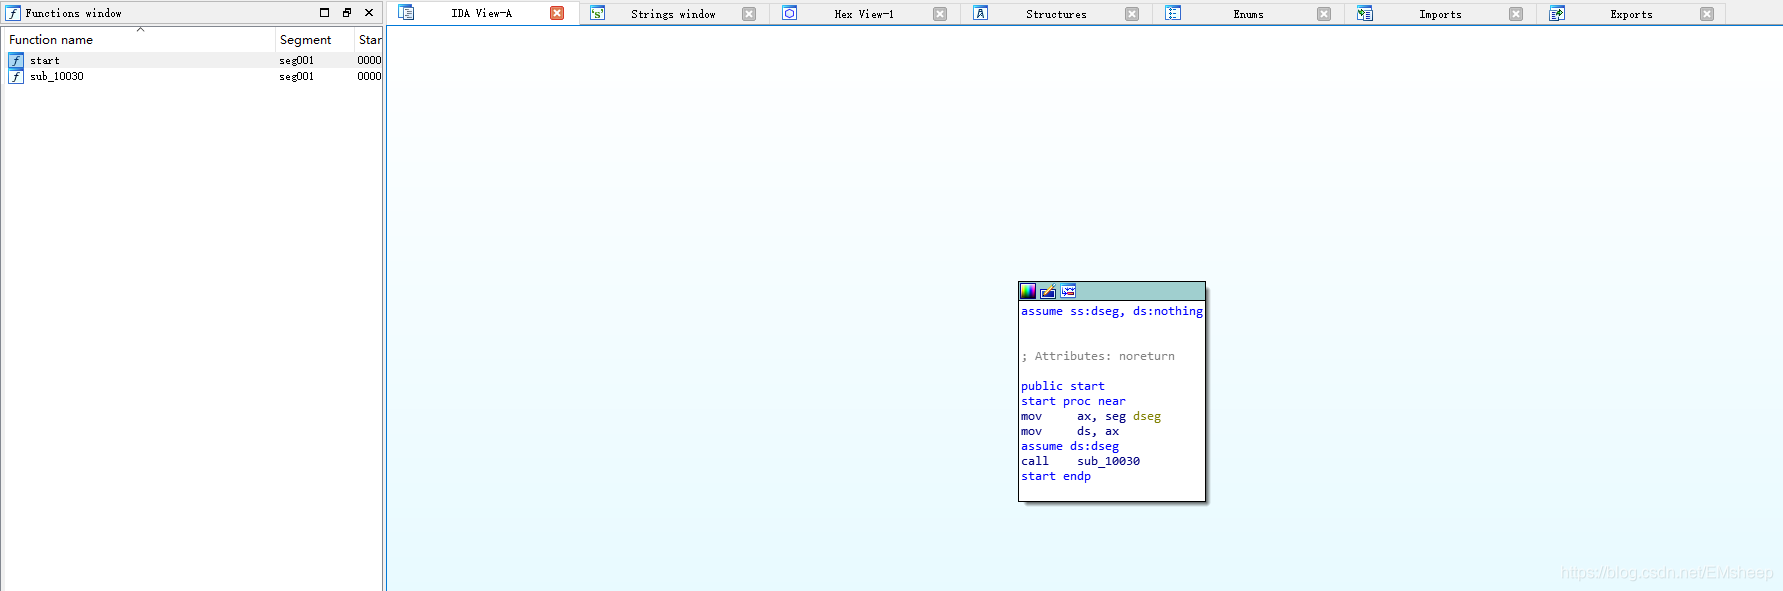Viewport: 1783px width, 591px height.
Task: Open the Imports tab
Action: [1440, 14]
